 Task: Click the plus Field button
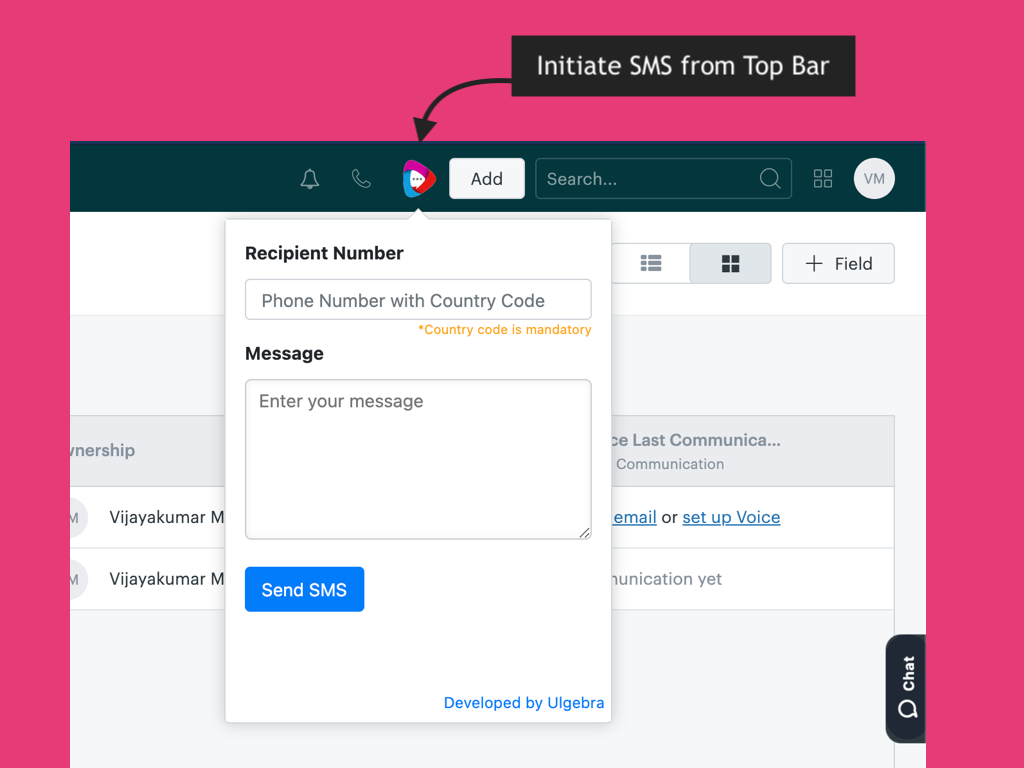coord(838,263)
